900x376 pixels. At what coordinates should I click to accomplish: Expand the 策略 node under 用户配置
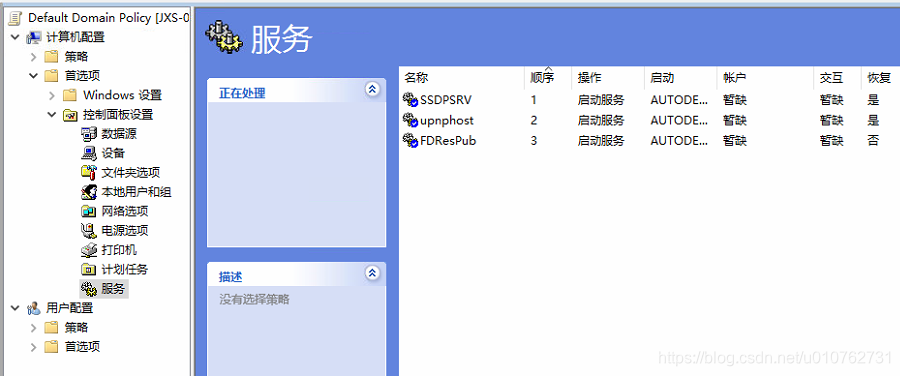coord(33,328)
